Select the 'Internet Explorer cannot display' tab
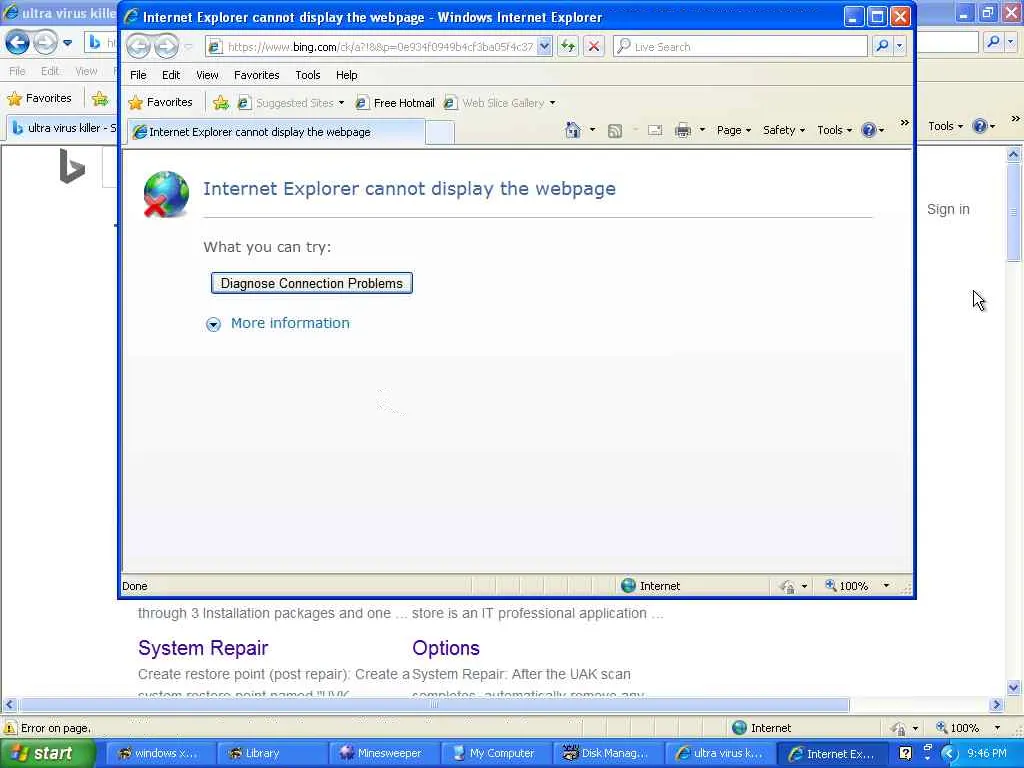 coord(274,132)
